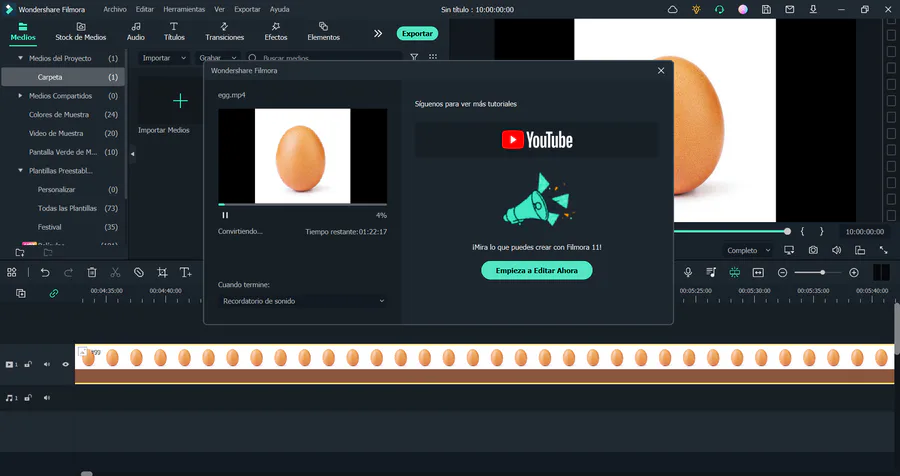
Task: Click the preview volume icon
Action: click(x=837, y=250)
